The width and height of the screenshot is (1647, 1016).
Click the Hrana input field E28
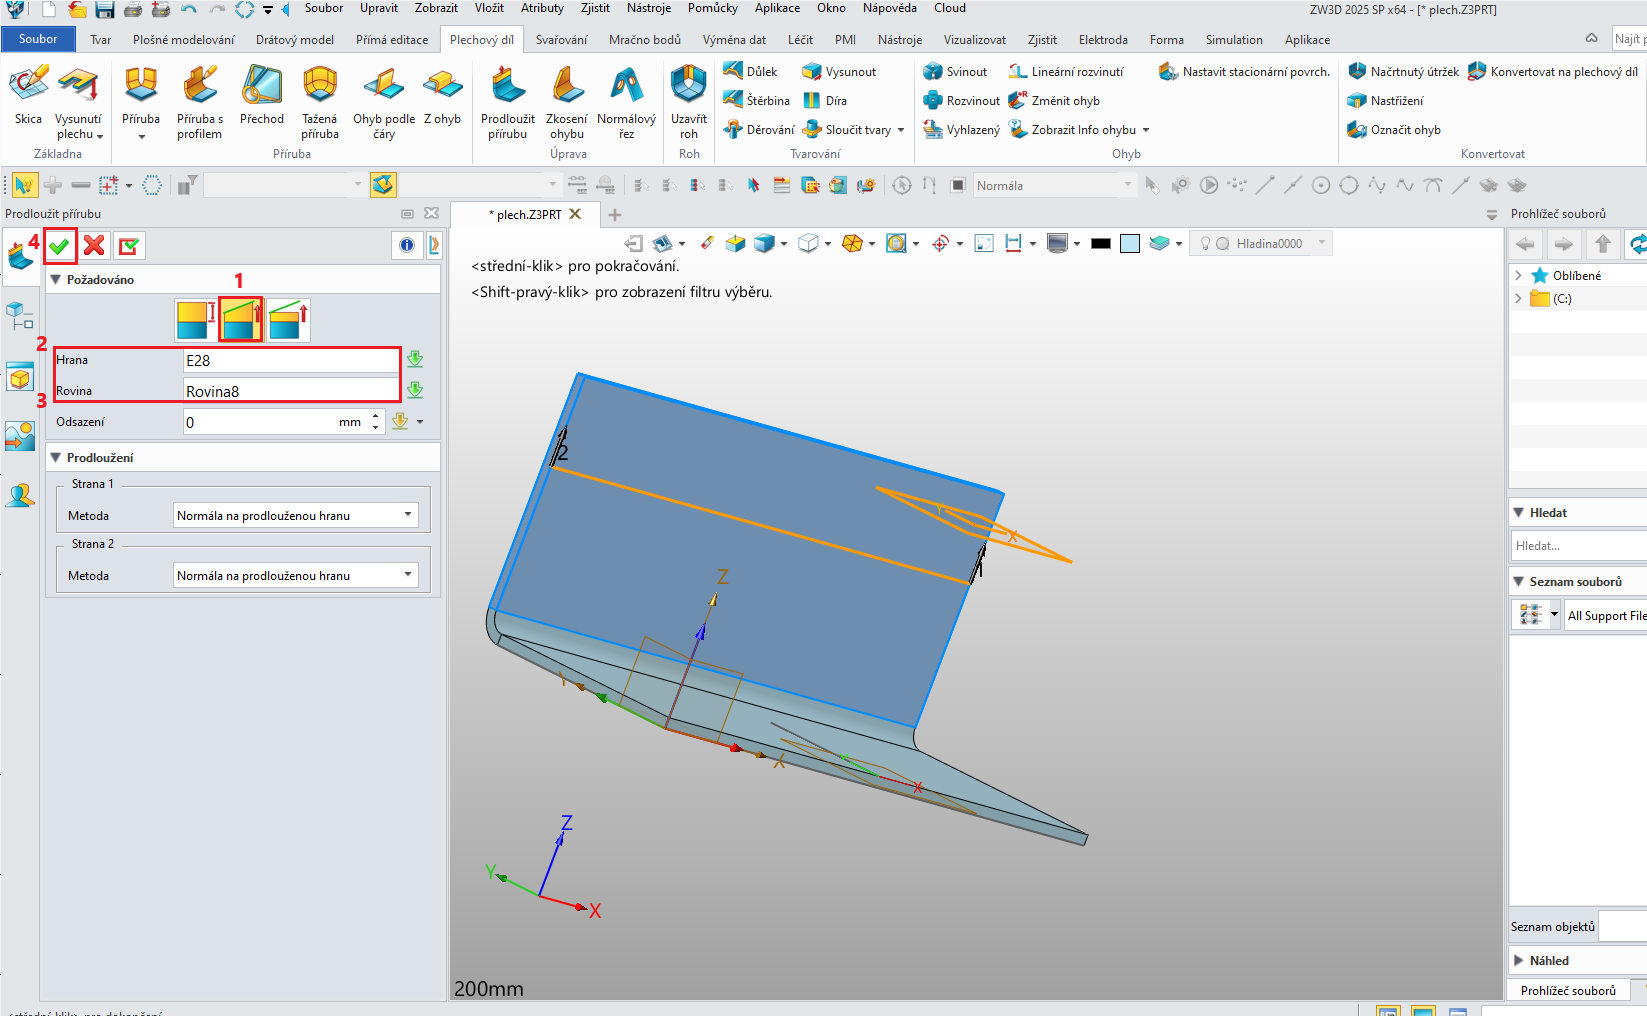click(291, 361)
